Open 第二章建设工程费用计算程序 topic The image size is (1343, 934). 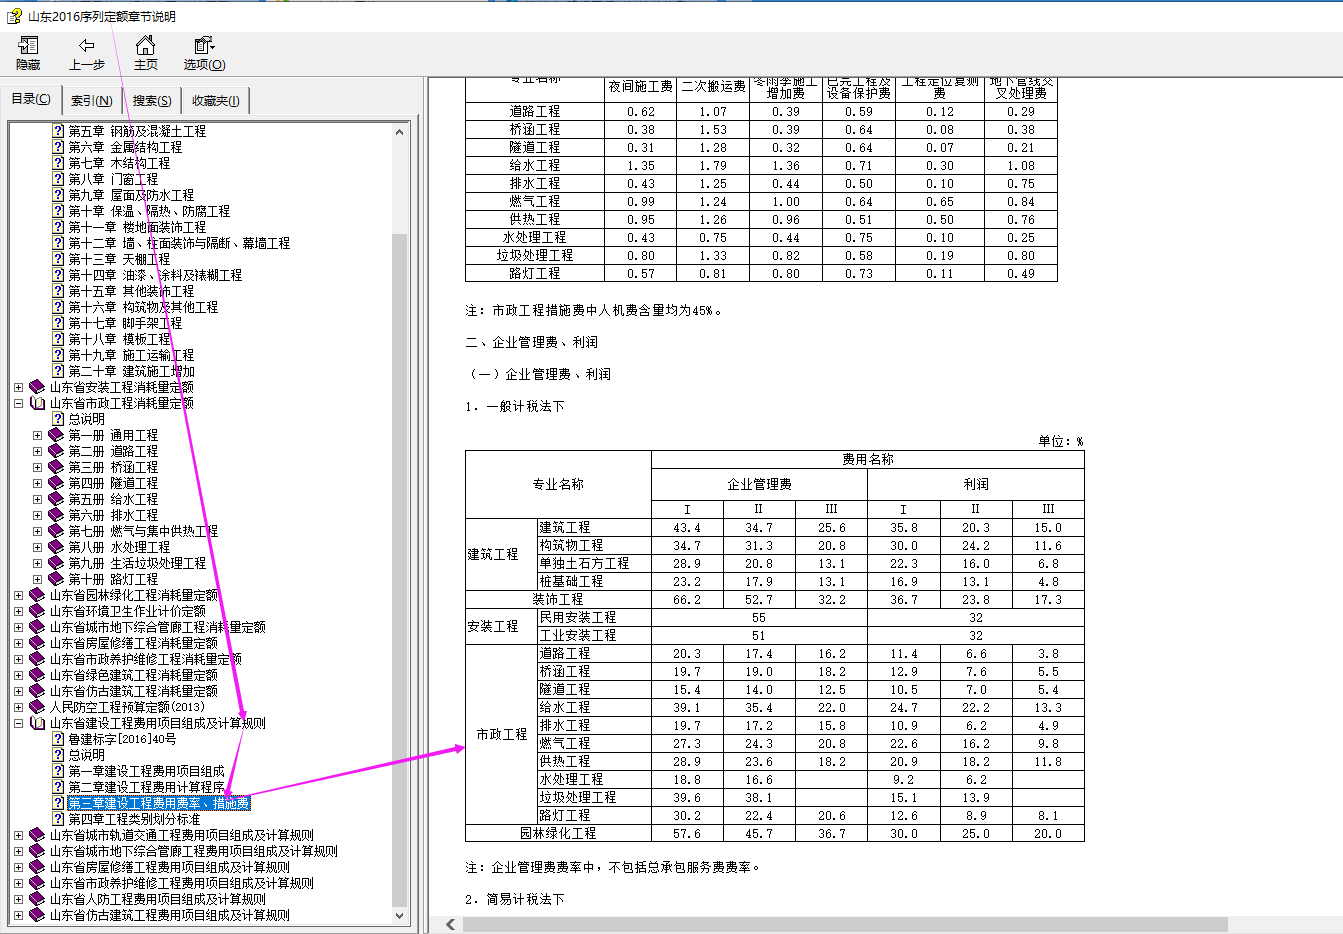pyautogui.click(x=146, y=787)
